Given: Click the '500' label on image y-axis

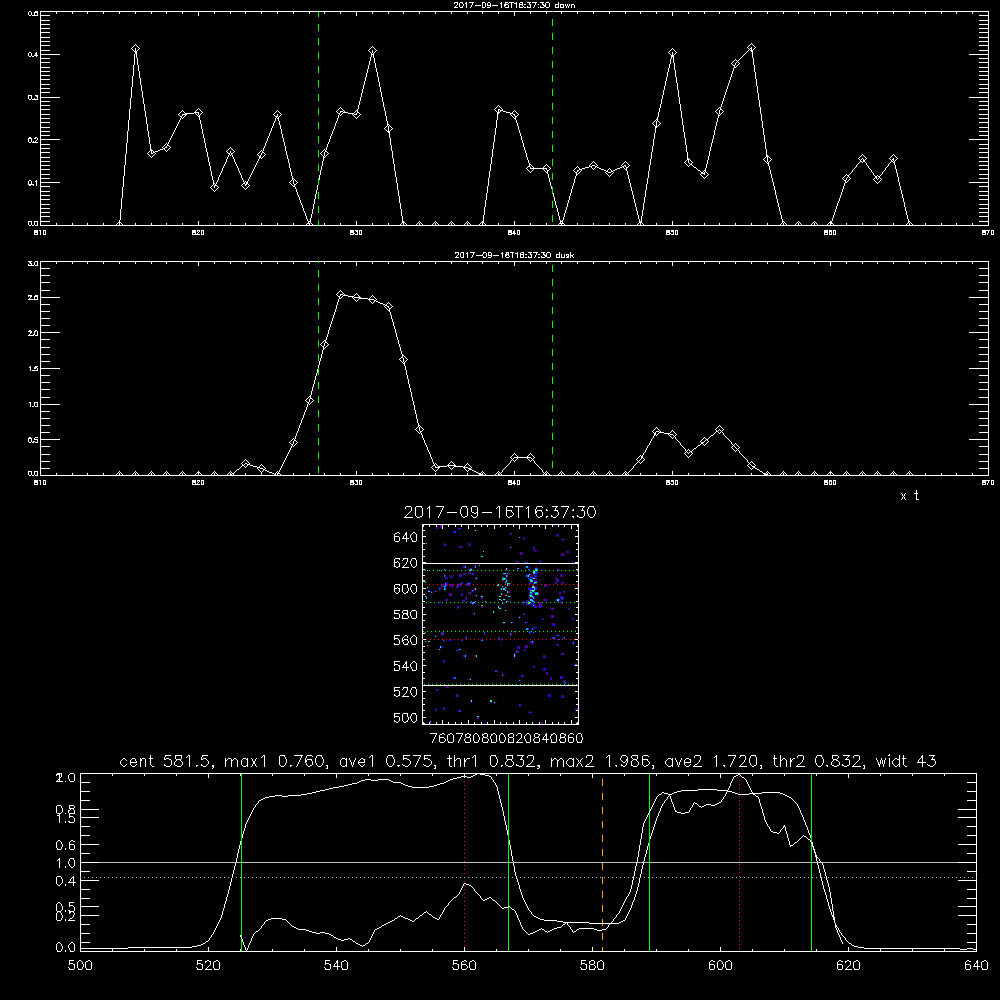Looking at the screenshot, I should (x=406, y=717).
